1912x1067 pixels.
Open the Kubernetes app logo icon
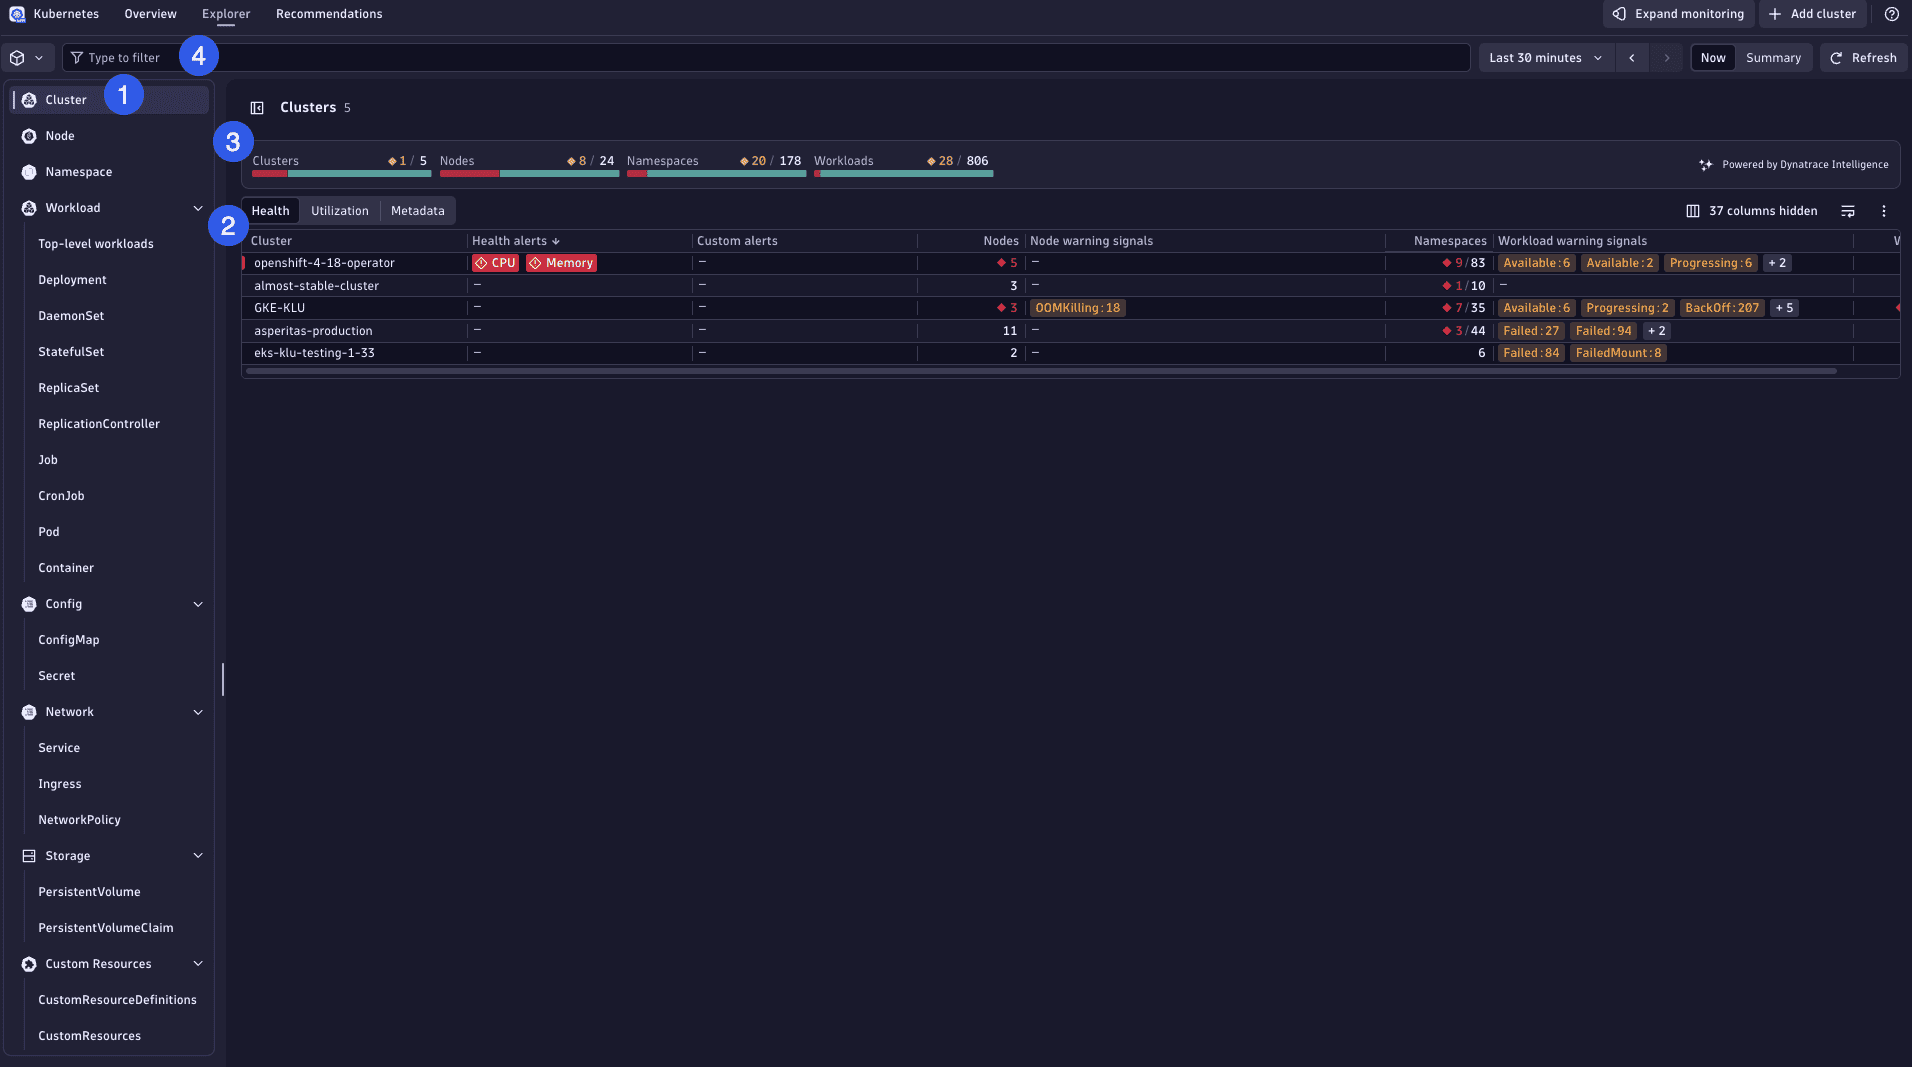pyautogui.click(x=17, y=14)
